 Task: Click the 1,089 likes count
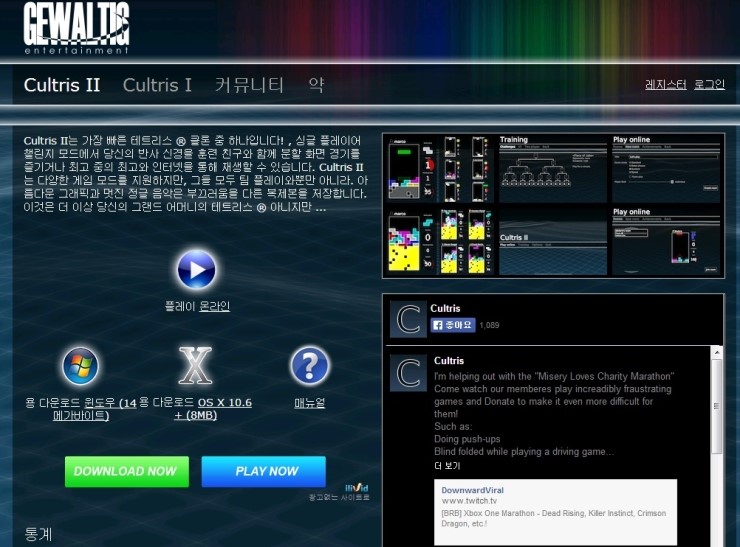[489, 325]
